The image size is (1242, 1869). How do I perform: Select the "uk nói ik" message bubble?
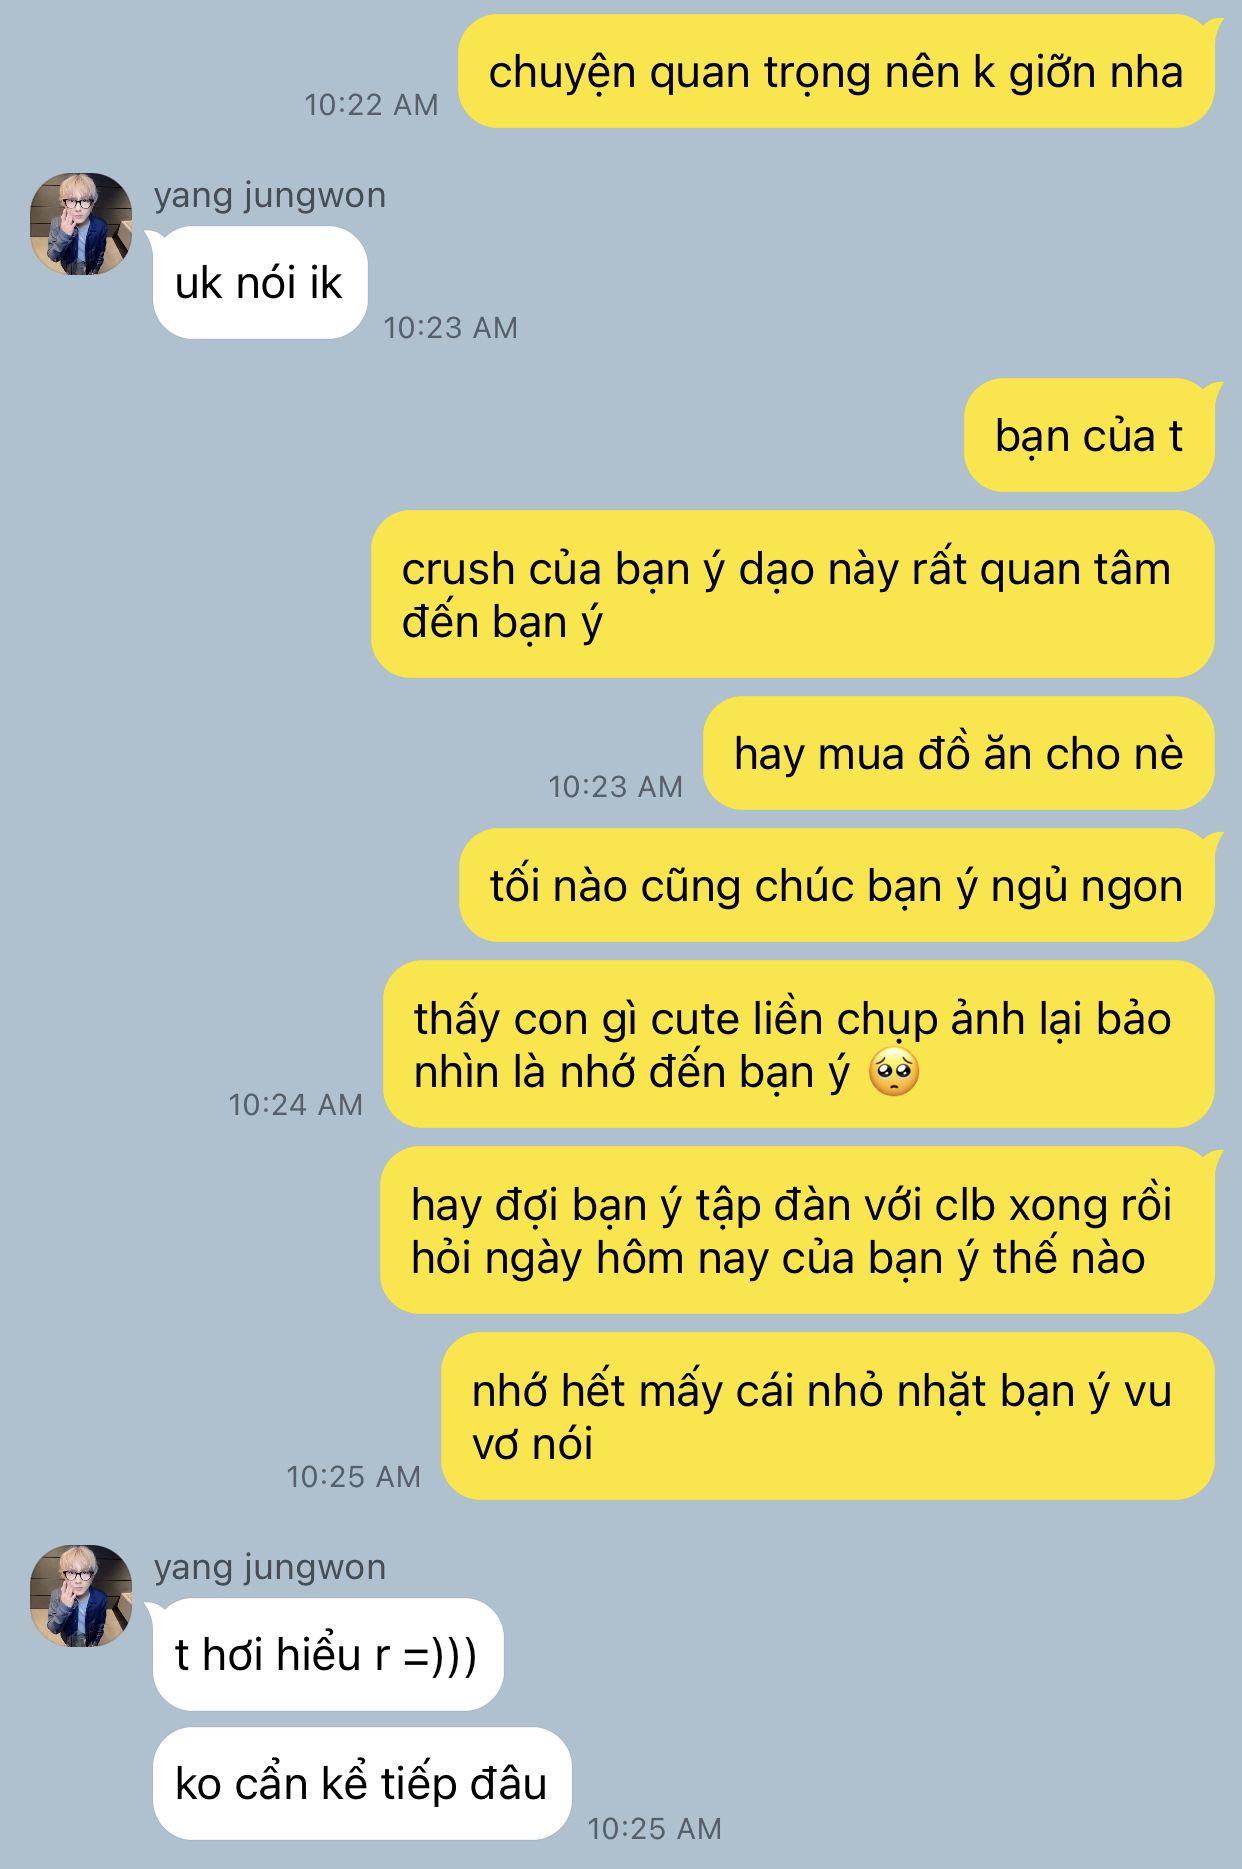coord(260,283)
